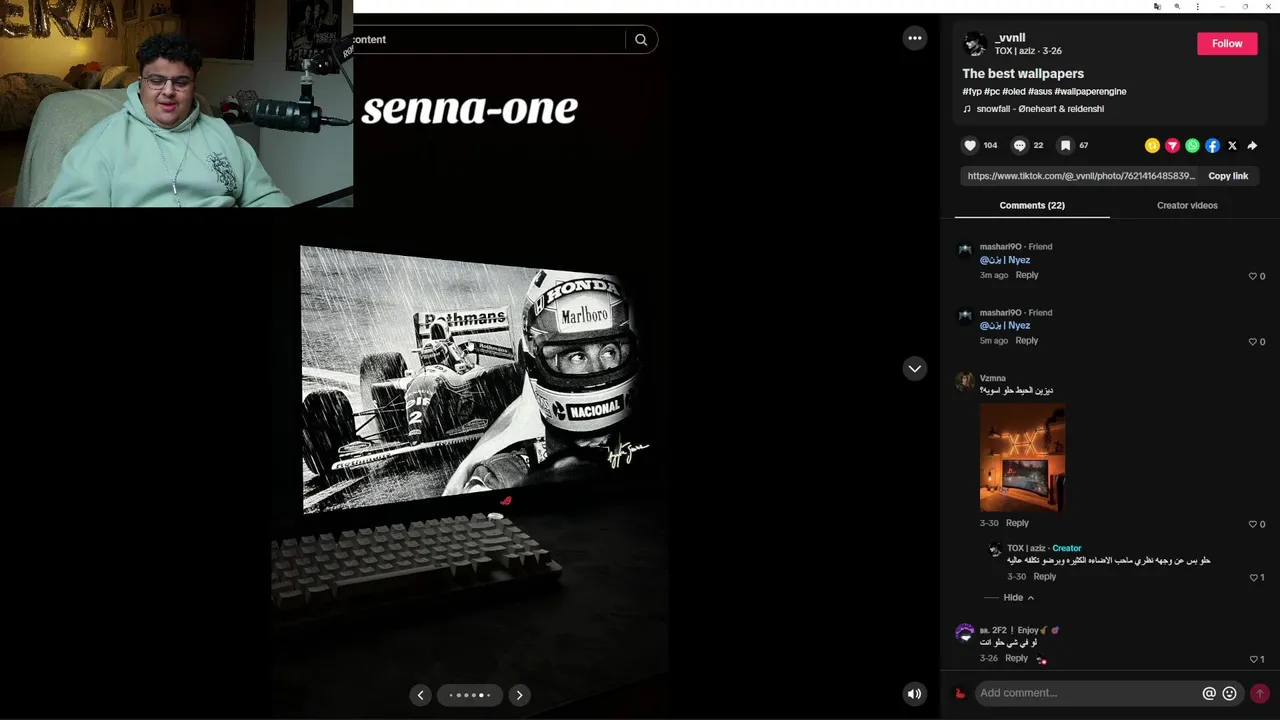This screenshot has height=720, width=1280.
Task: Open 2F2 Enjoy commenter avatar
Action: pos(965,632)
